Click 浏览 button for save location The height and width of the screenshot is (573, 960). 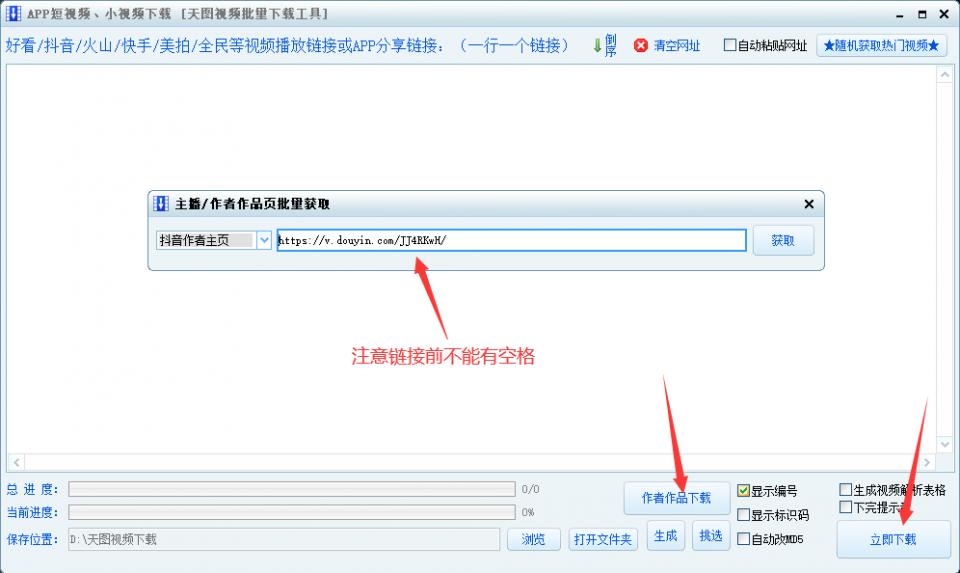pyautogui.click(x=534, y=539)
